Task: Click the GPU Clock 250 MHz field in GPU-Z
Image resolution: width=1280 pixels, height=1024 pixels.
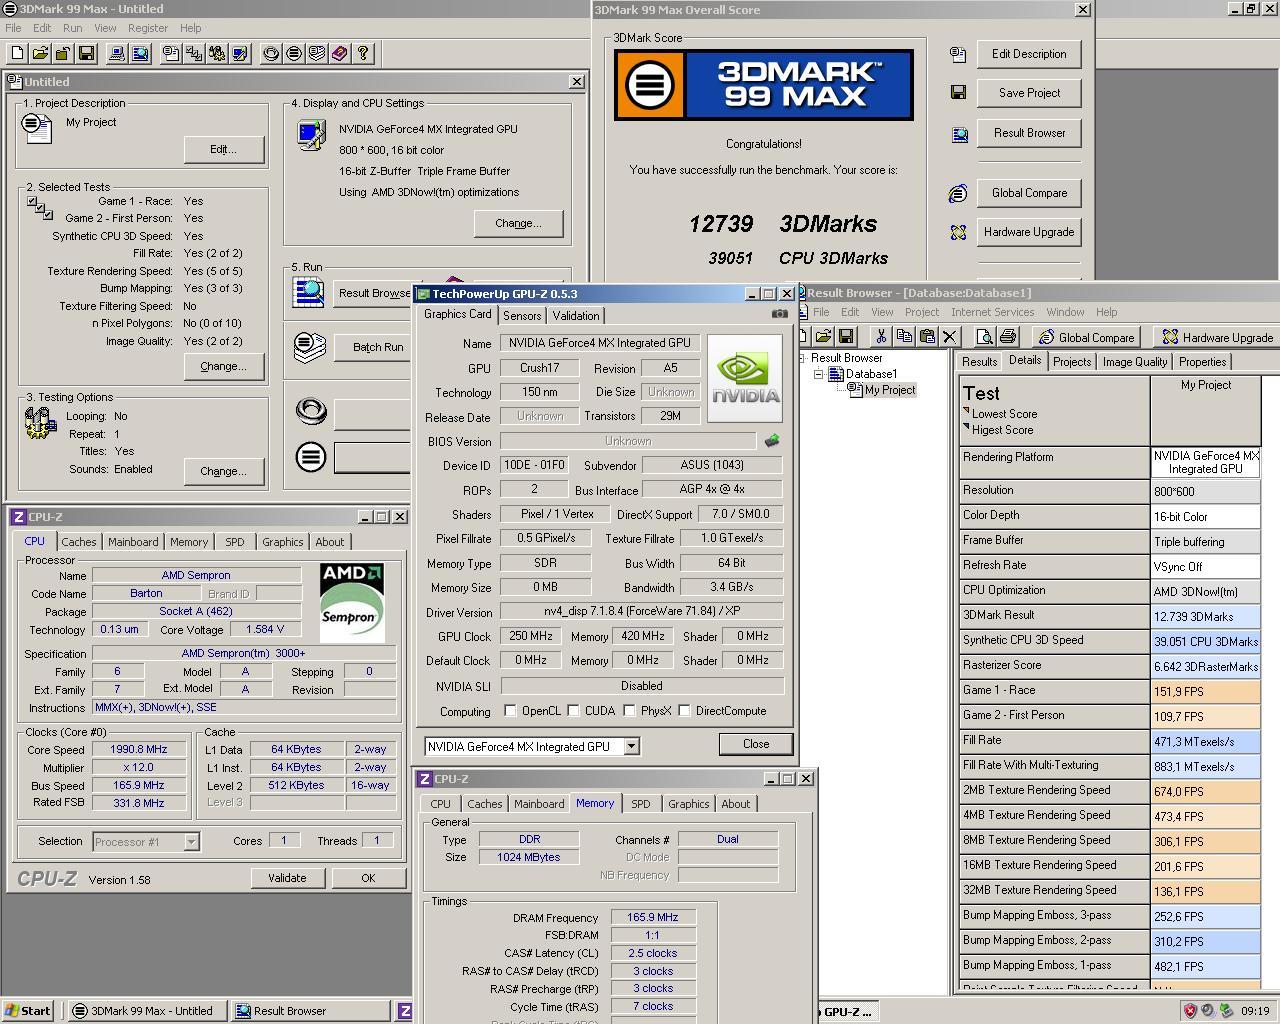Action: tap(531, 637)
